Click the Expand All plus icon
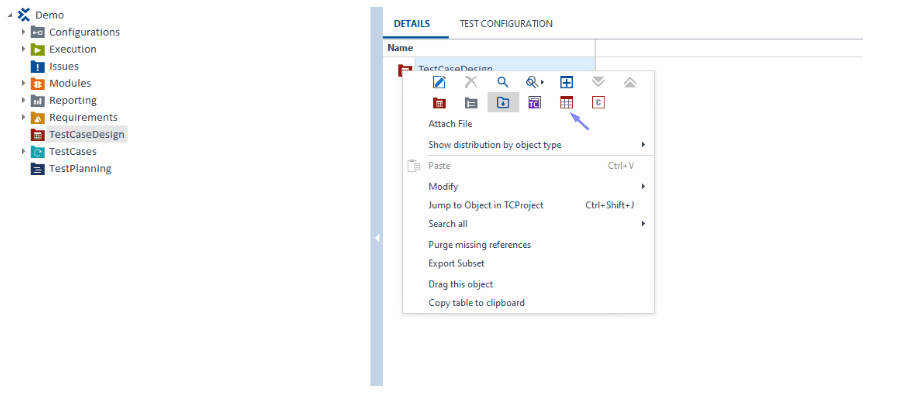The width and height of the screenshot is (920, 403). 566,82
